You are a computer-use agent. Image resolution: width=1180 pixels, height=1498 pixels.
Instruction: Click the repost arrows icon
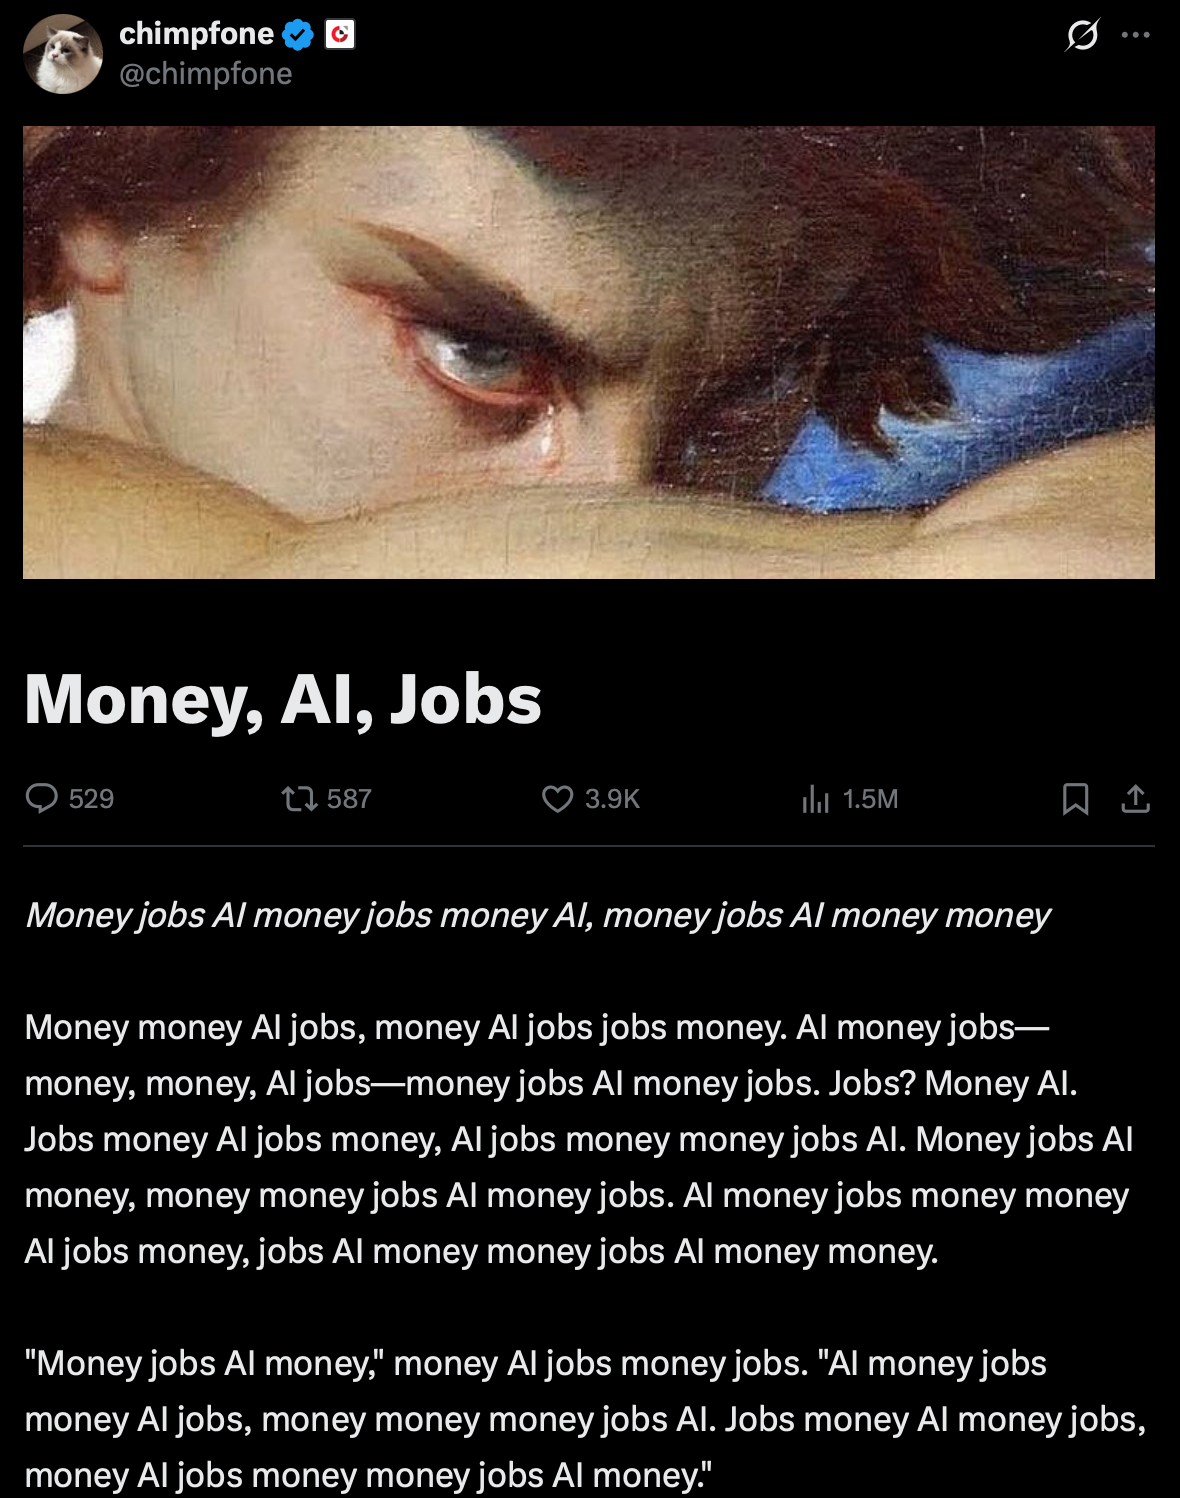[x=299, y=799]
